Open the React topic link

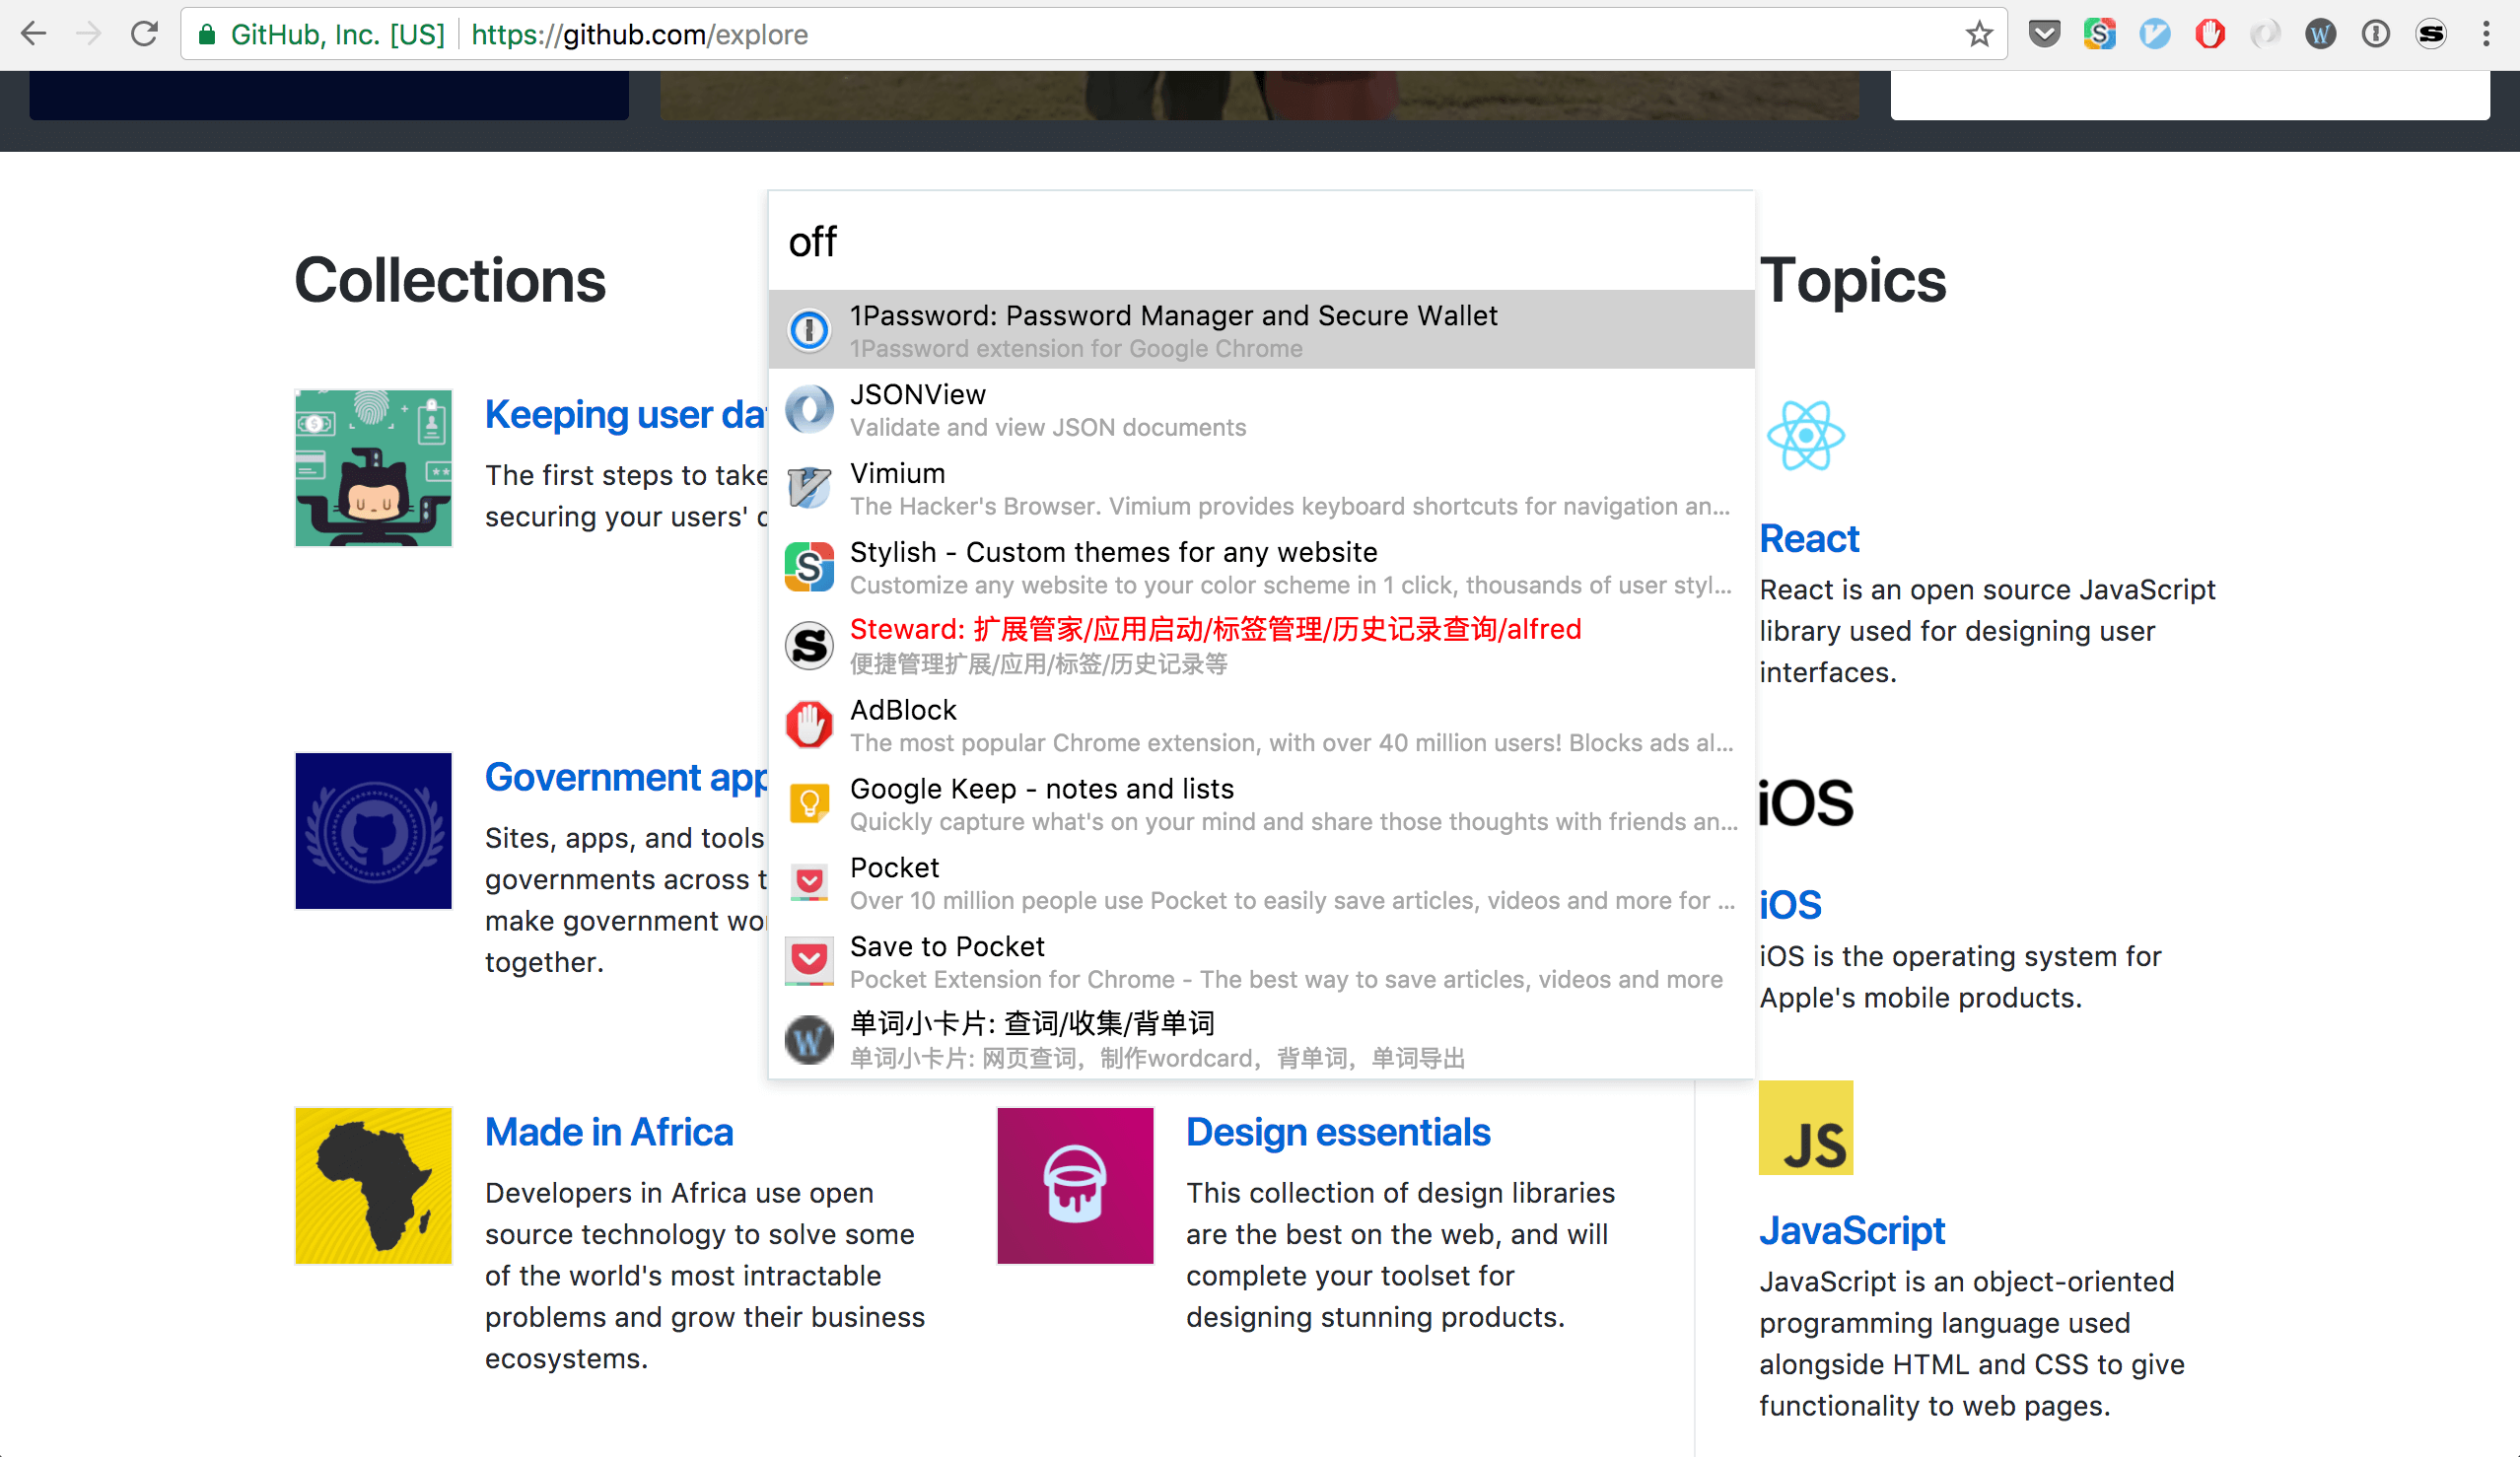coord(1808,539)
